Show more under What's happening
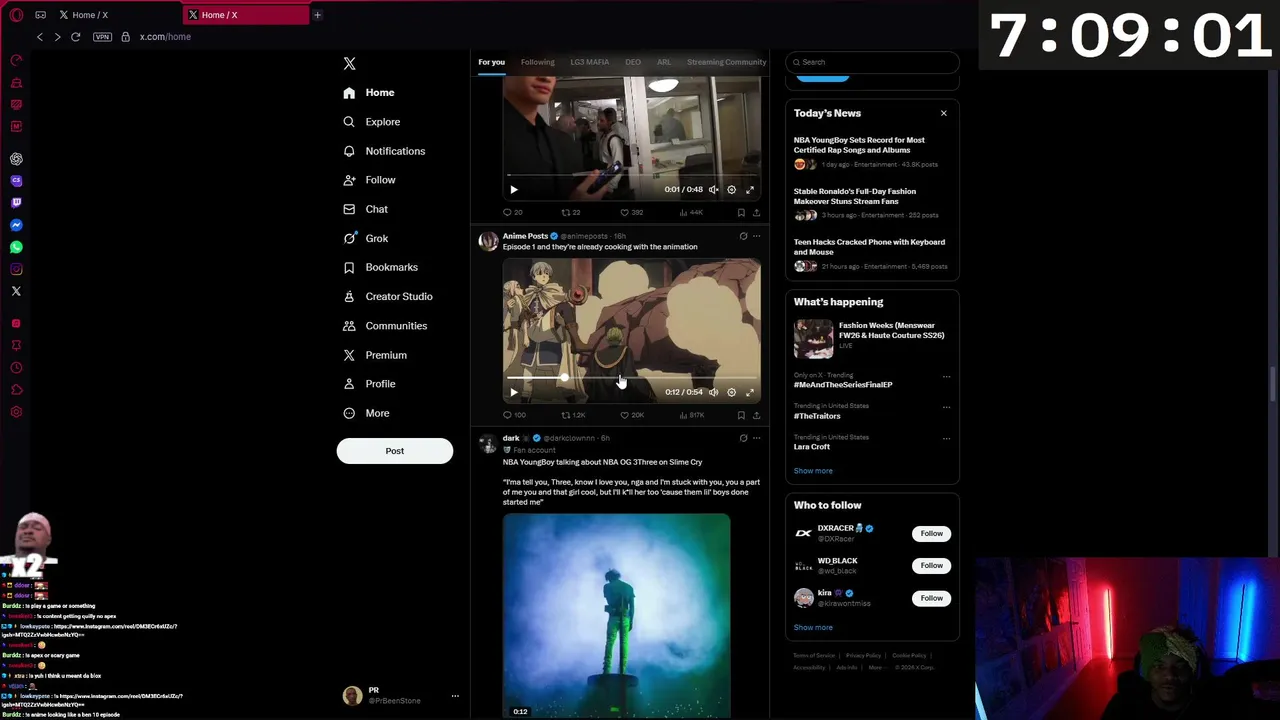This screenshot has height=720, width=1280. click(813, 471)
